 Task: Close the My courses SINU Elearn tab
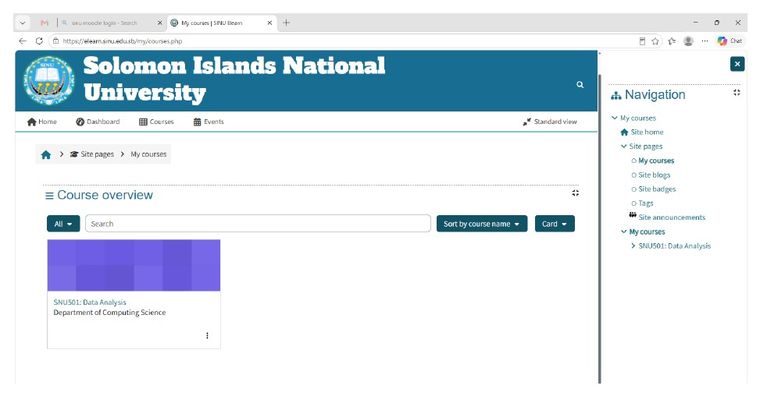(x=270, y=23)
